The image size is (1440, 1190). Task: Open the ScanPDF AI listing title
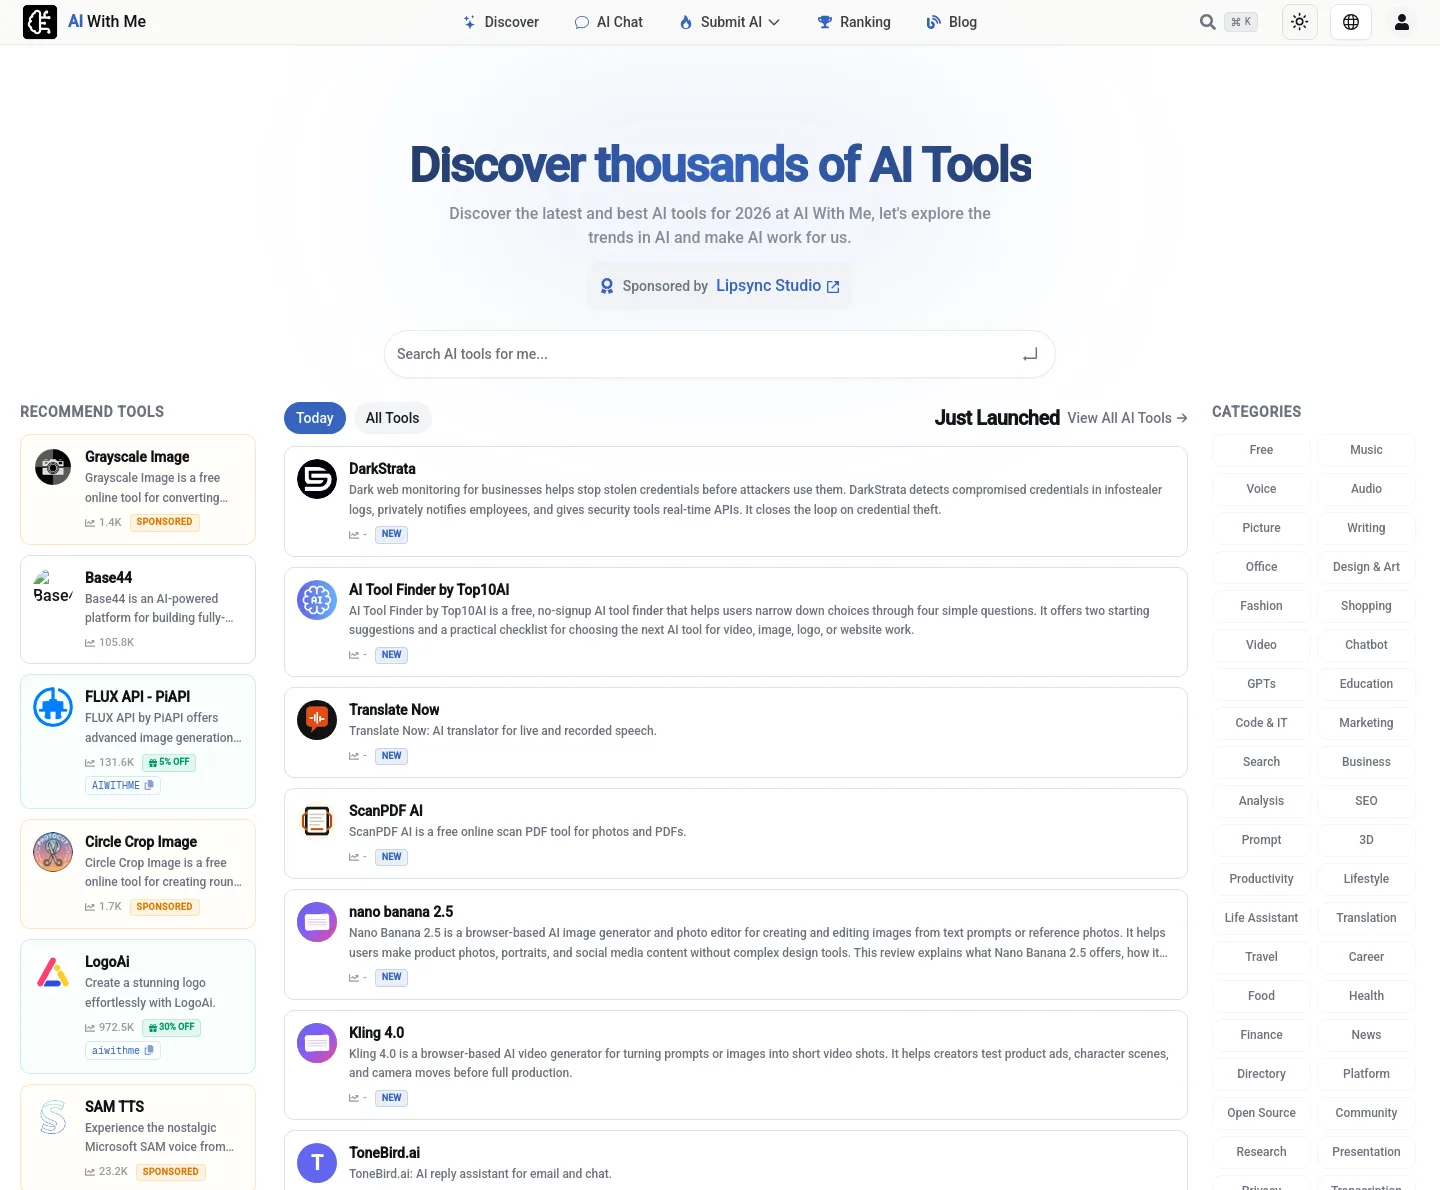coord(386,811)
